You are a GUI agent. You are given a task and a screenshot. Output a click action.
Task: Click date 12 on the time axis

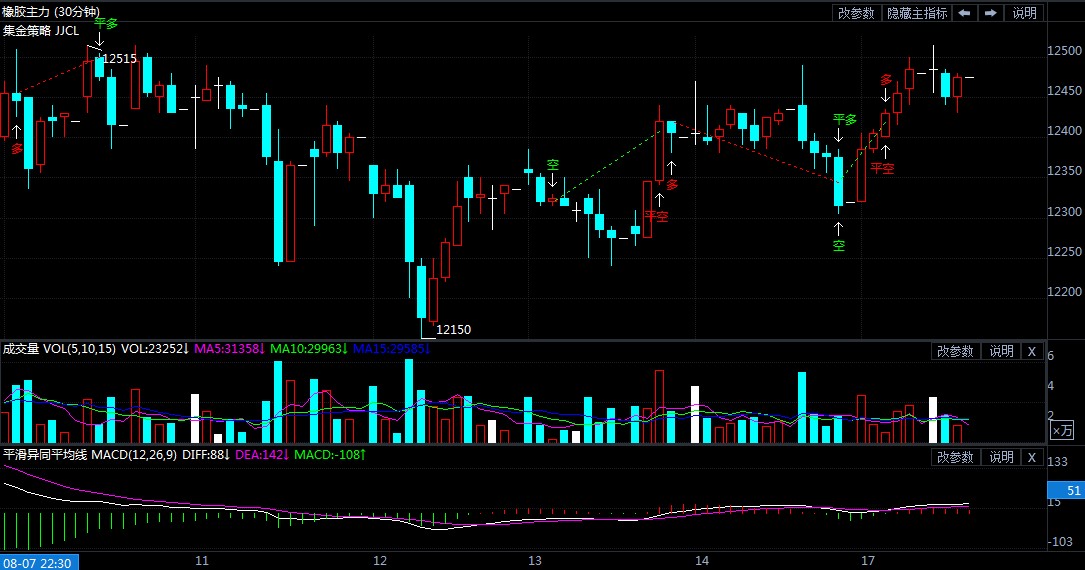(380, 561)
